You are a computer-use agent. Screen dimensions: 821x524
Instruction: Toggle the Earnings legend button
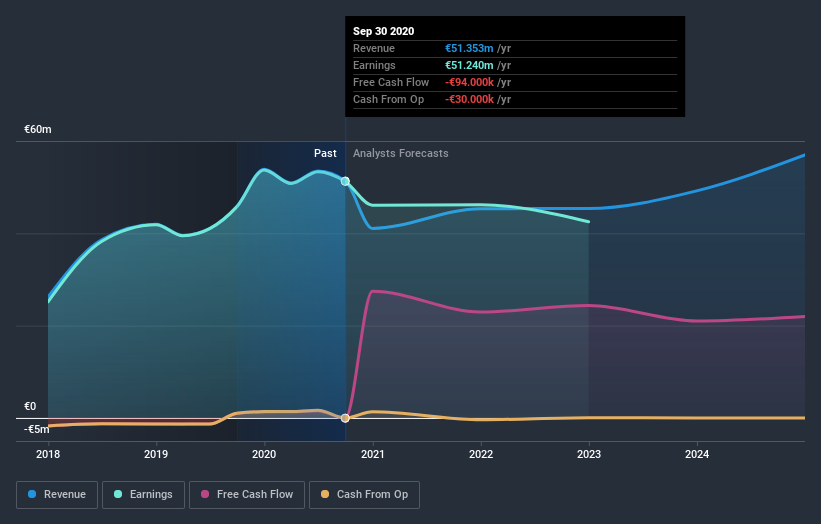coord(143,495)
